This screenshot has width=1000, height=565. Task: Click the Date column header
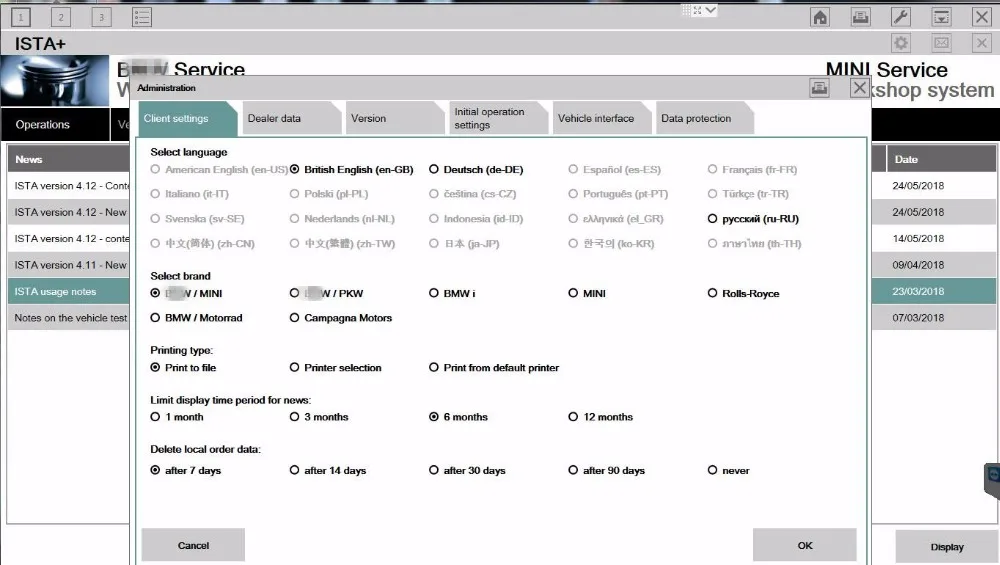(x=941, y=159)
